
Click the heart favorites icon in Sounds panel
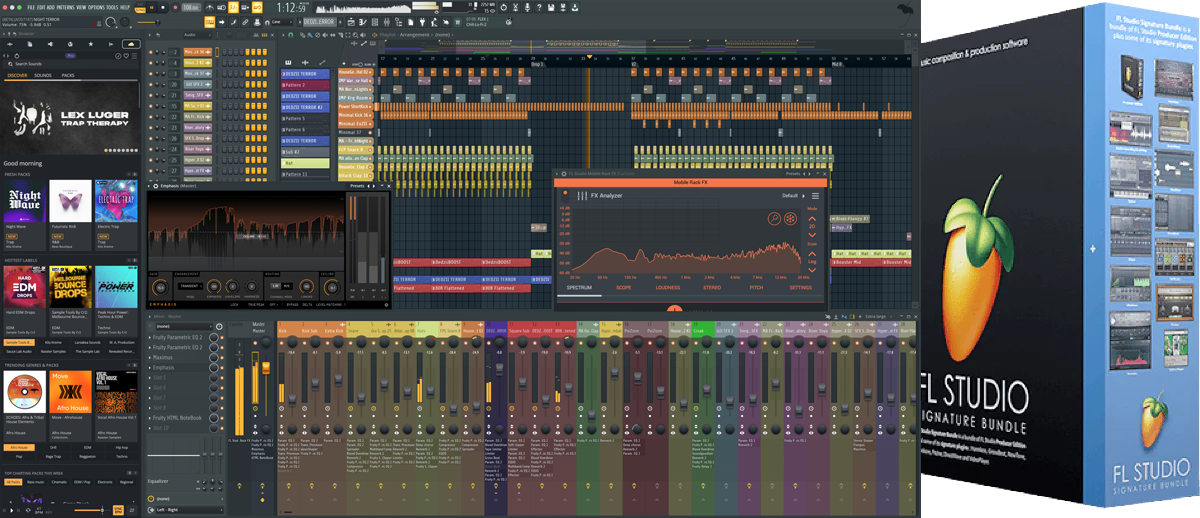126,56
